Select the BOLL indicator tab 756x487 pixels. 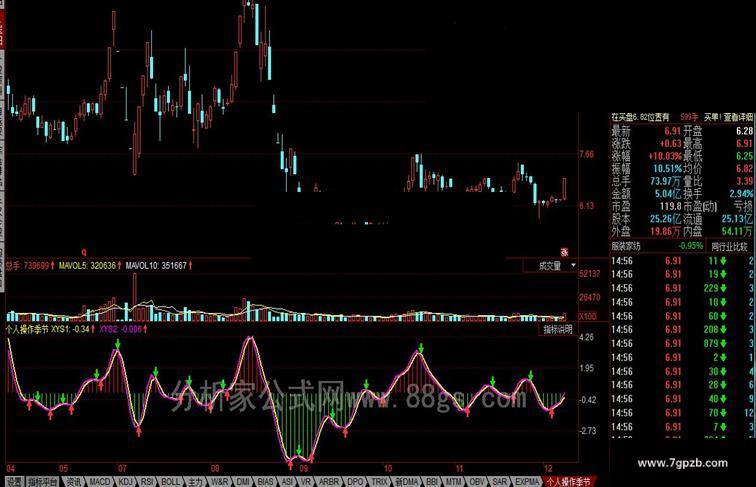[170, 482]
